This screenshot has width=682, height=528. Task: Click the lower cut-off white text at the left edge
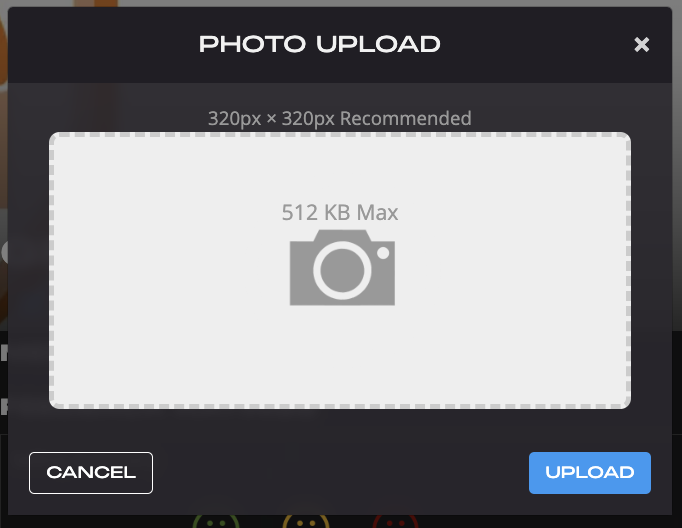pyautogui.click(x=4, y=407)
